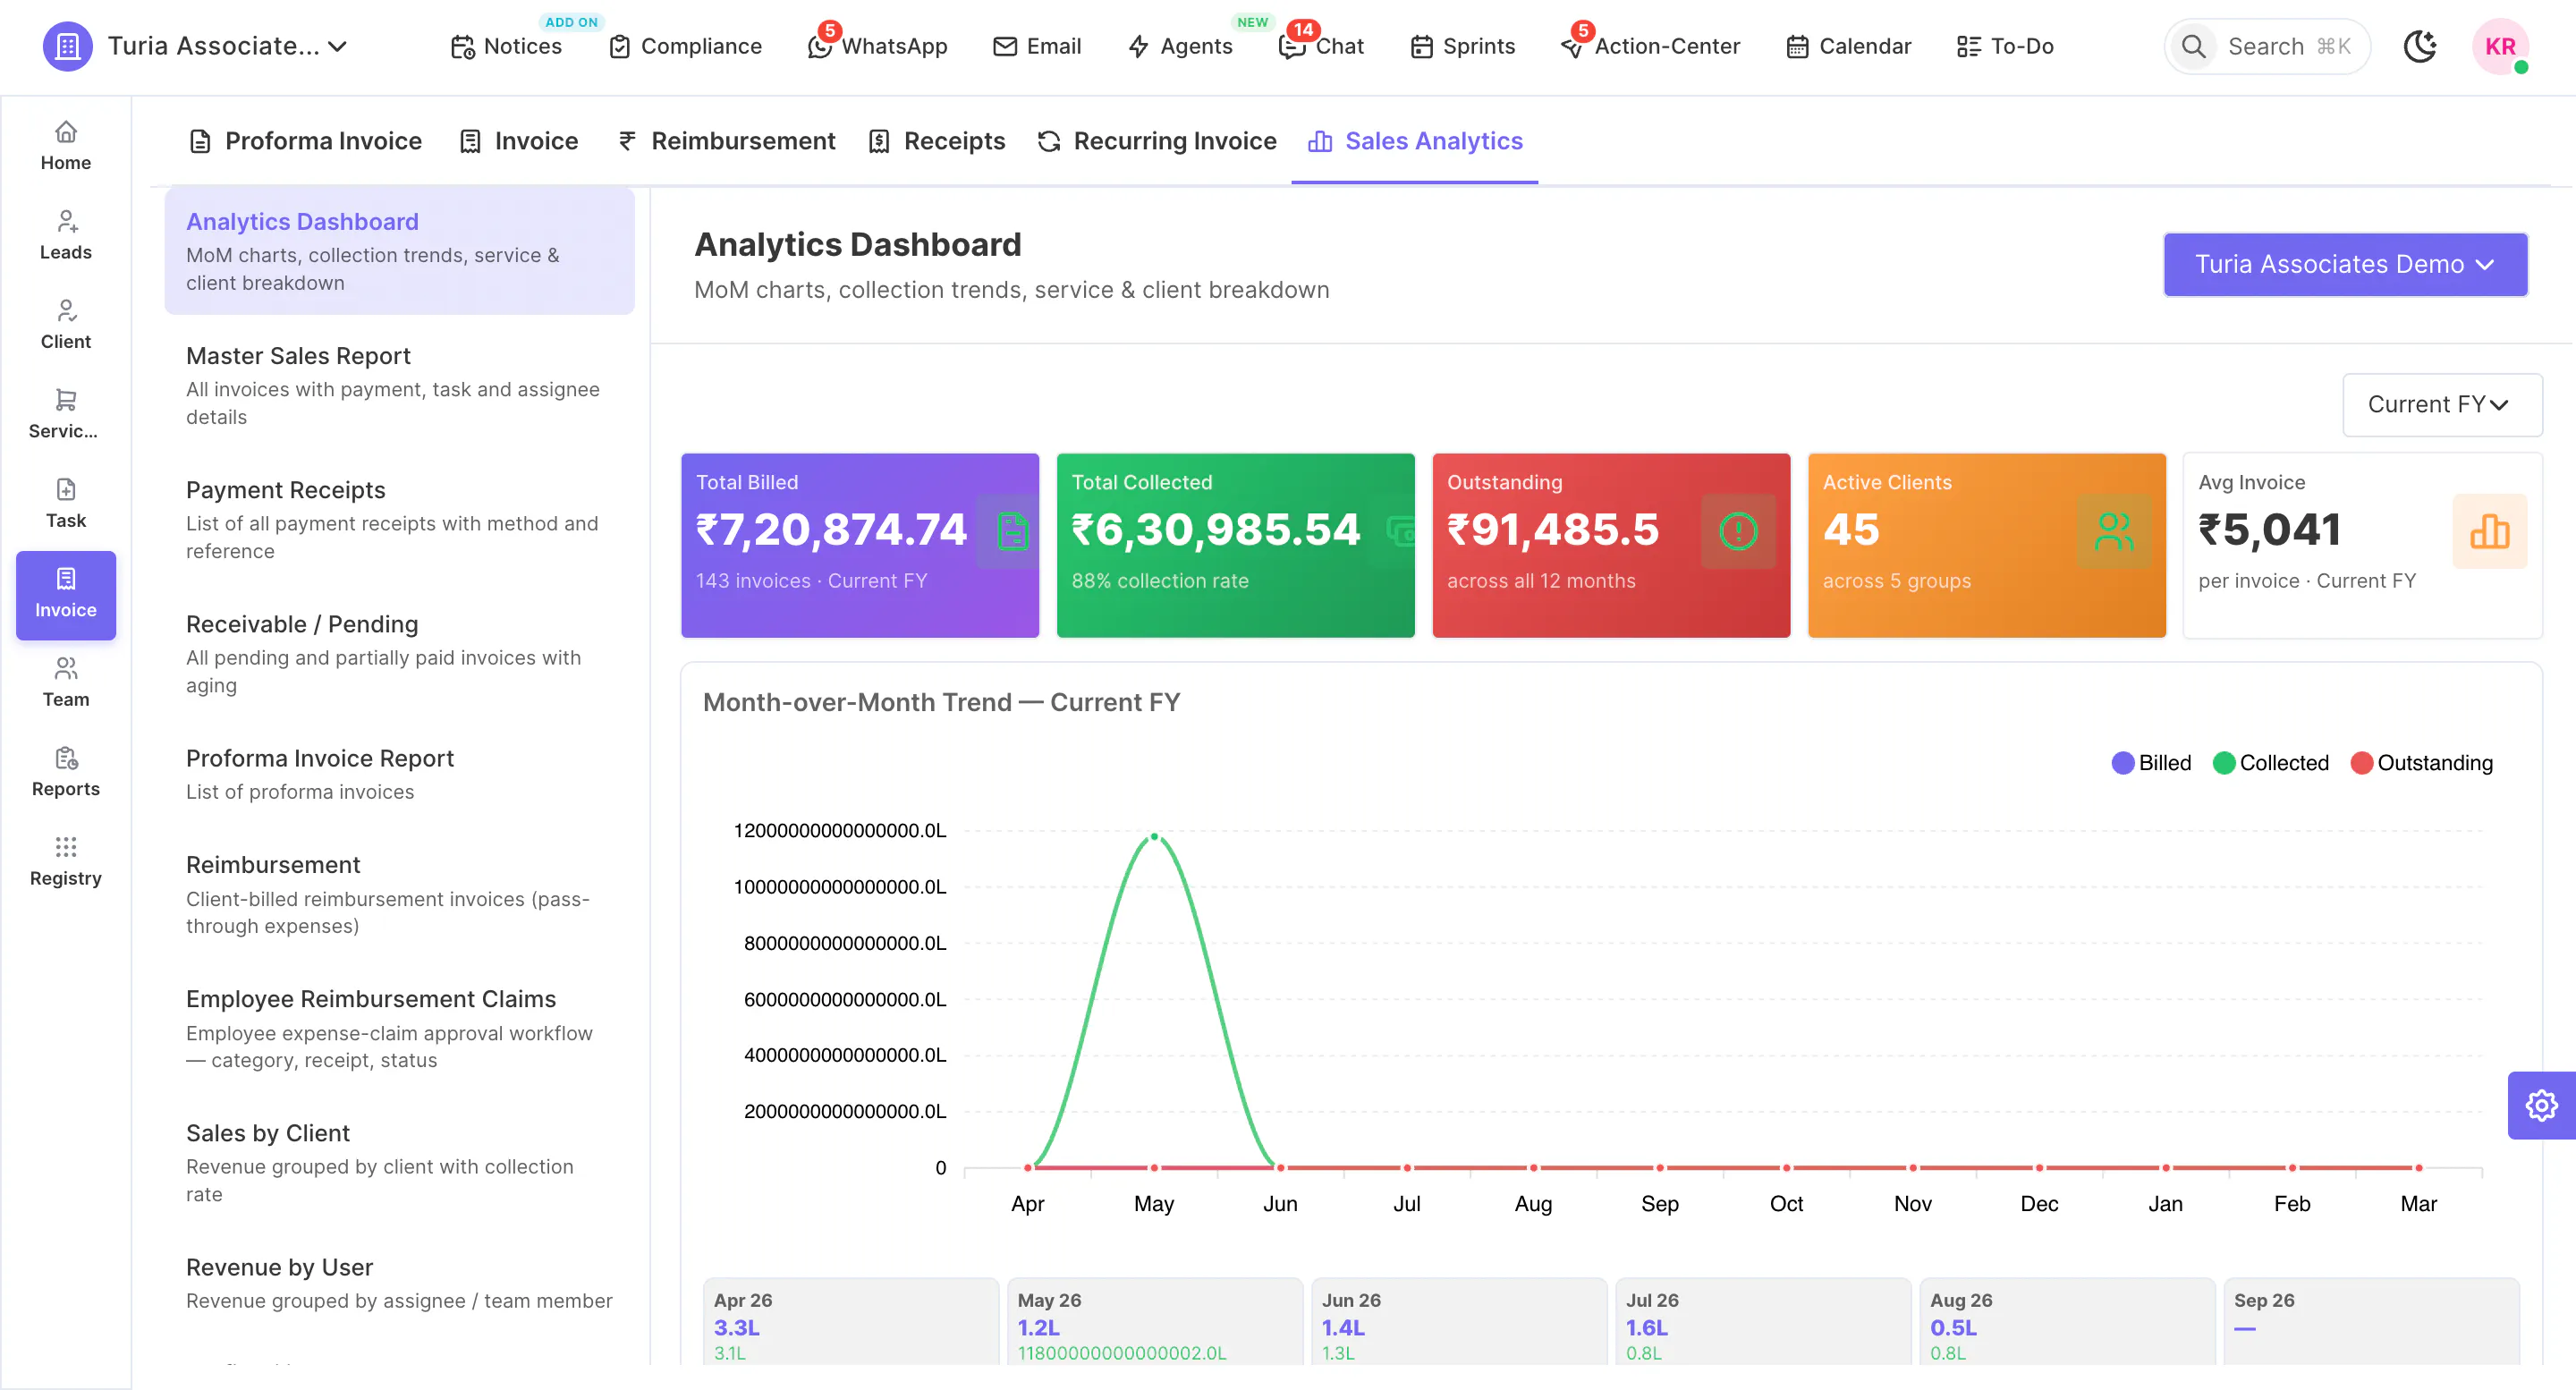Toggle the Outstanding series in legend

coord(2422,763)
